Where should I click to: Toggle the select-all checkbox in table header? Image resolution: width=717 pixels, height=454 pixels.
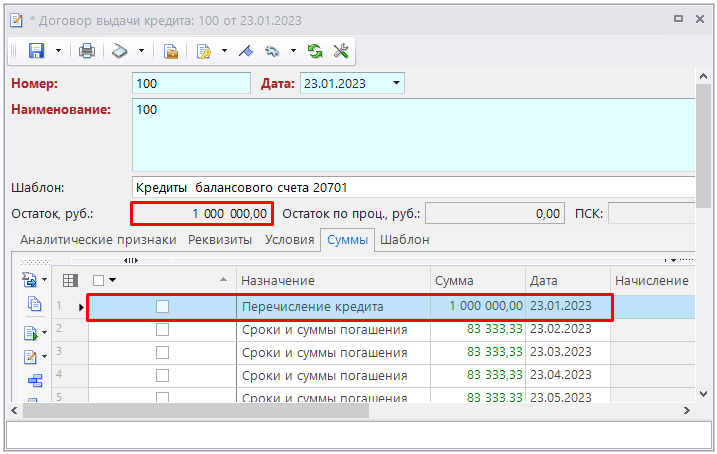pyautogui.click(x=98, y=281)
